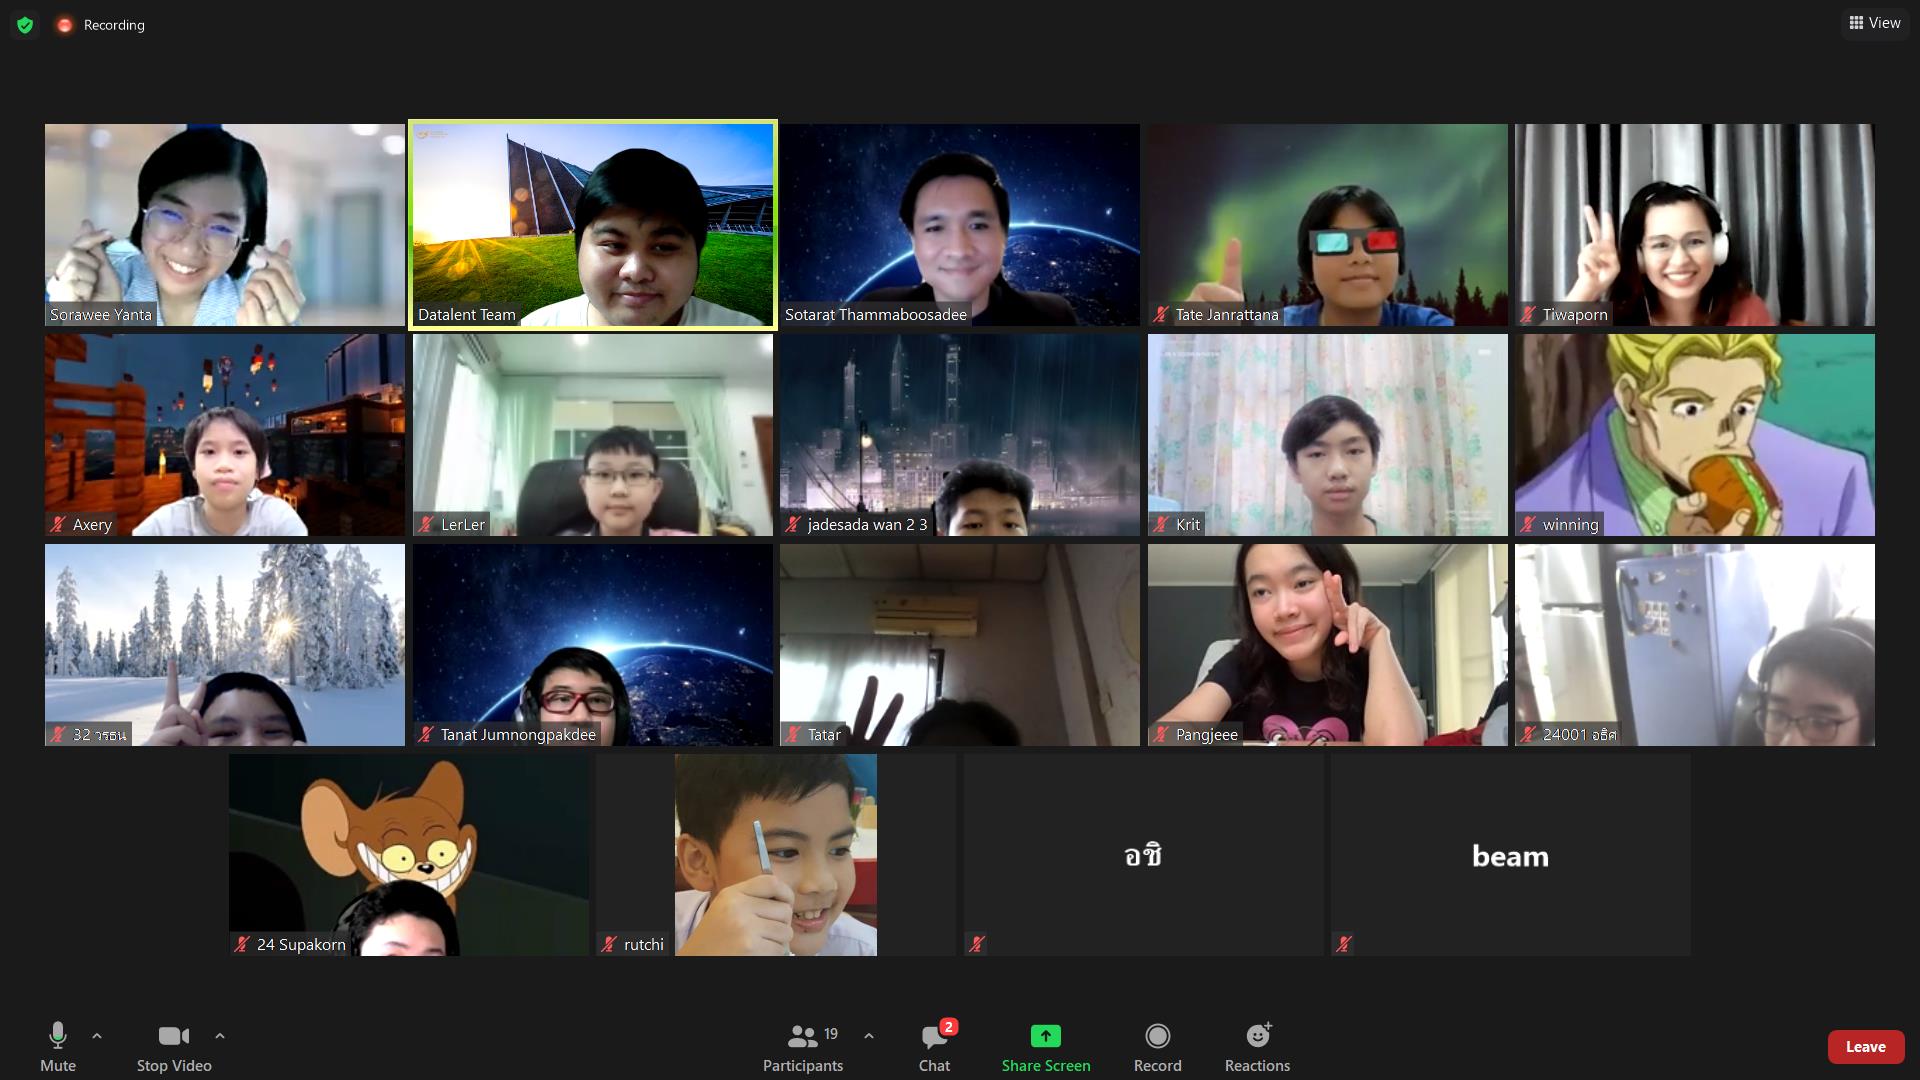Click the unread chat badge showing 2
This screenshot has height=1080, width=1920.
pos(949,1026)
